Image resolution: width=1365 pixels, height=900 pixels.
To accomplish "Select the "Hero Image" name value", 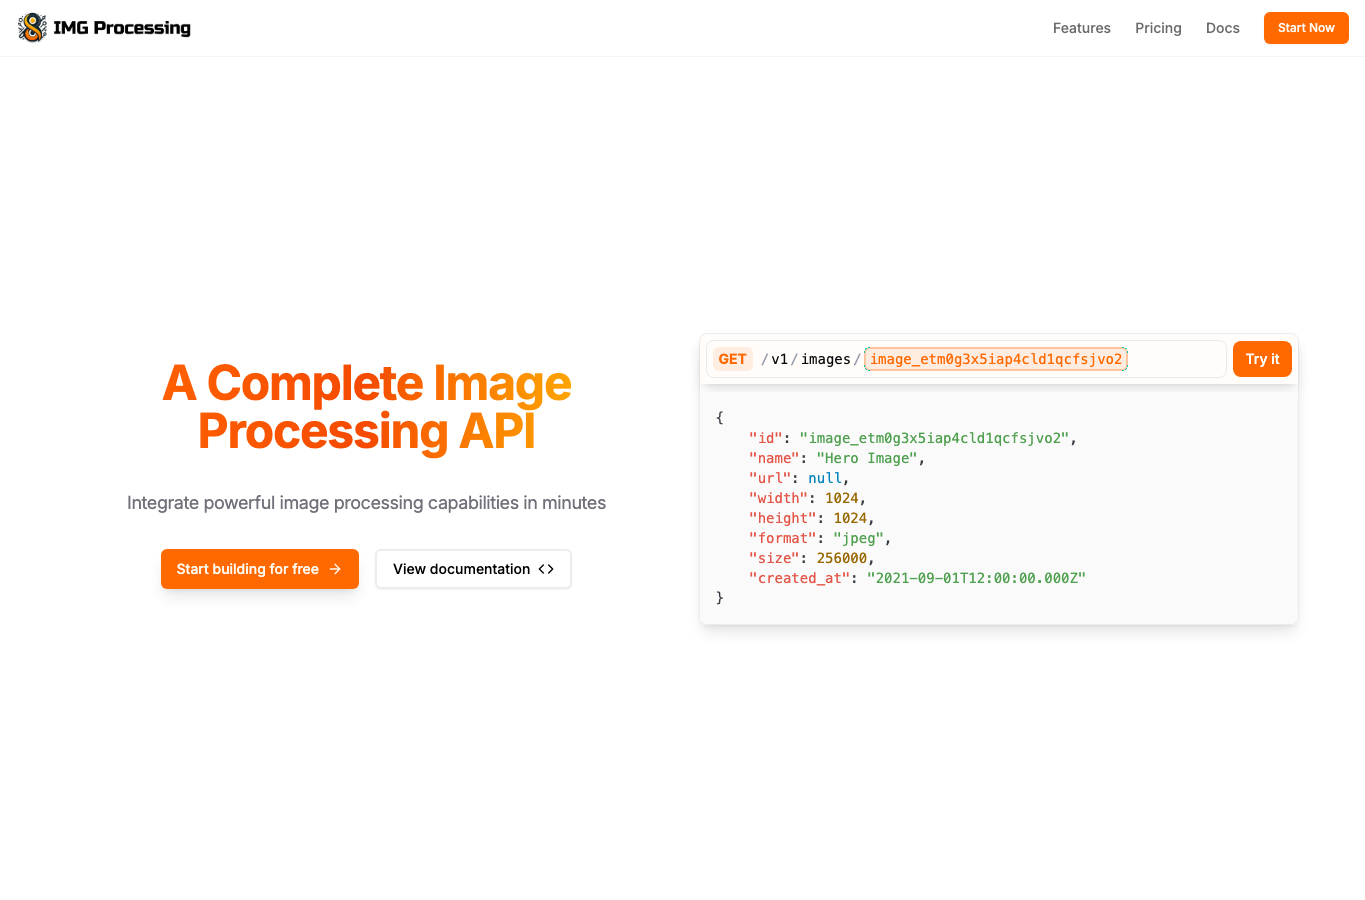I will 867,458.
